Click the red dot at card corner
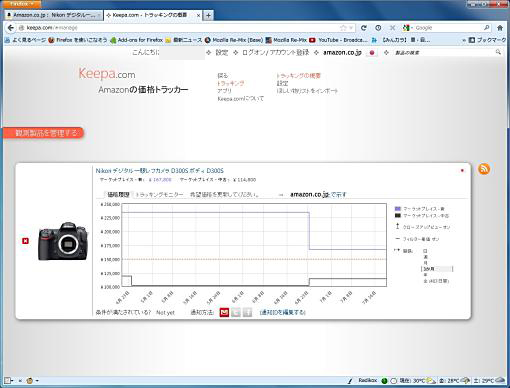 pyautogui.click(x=462, y=170)
